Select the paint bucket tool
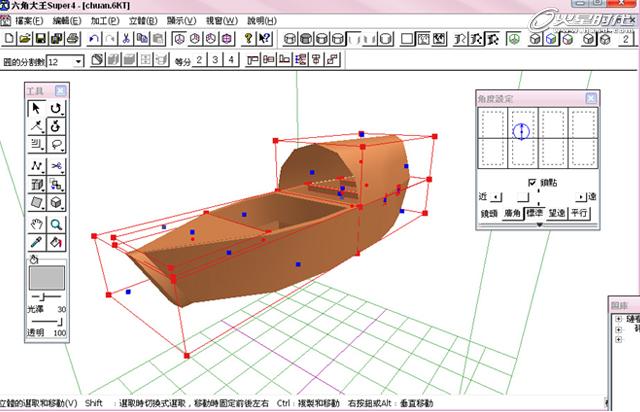Screen dimensions: 640x412 (56, 243)
